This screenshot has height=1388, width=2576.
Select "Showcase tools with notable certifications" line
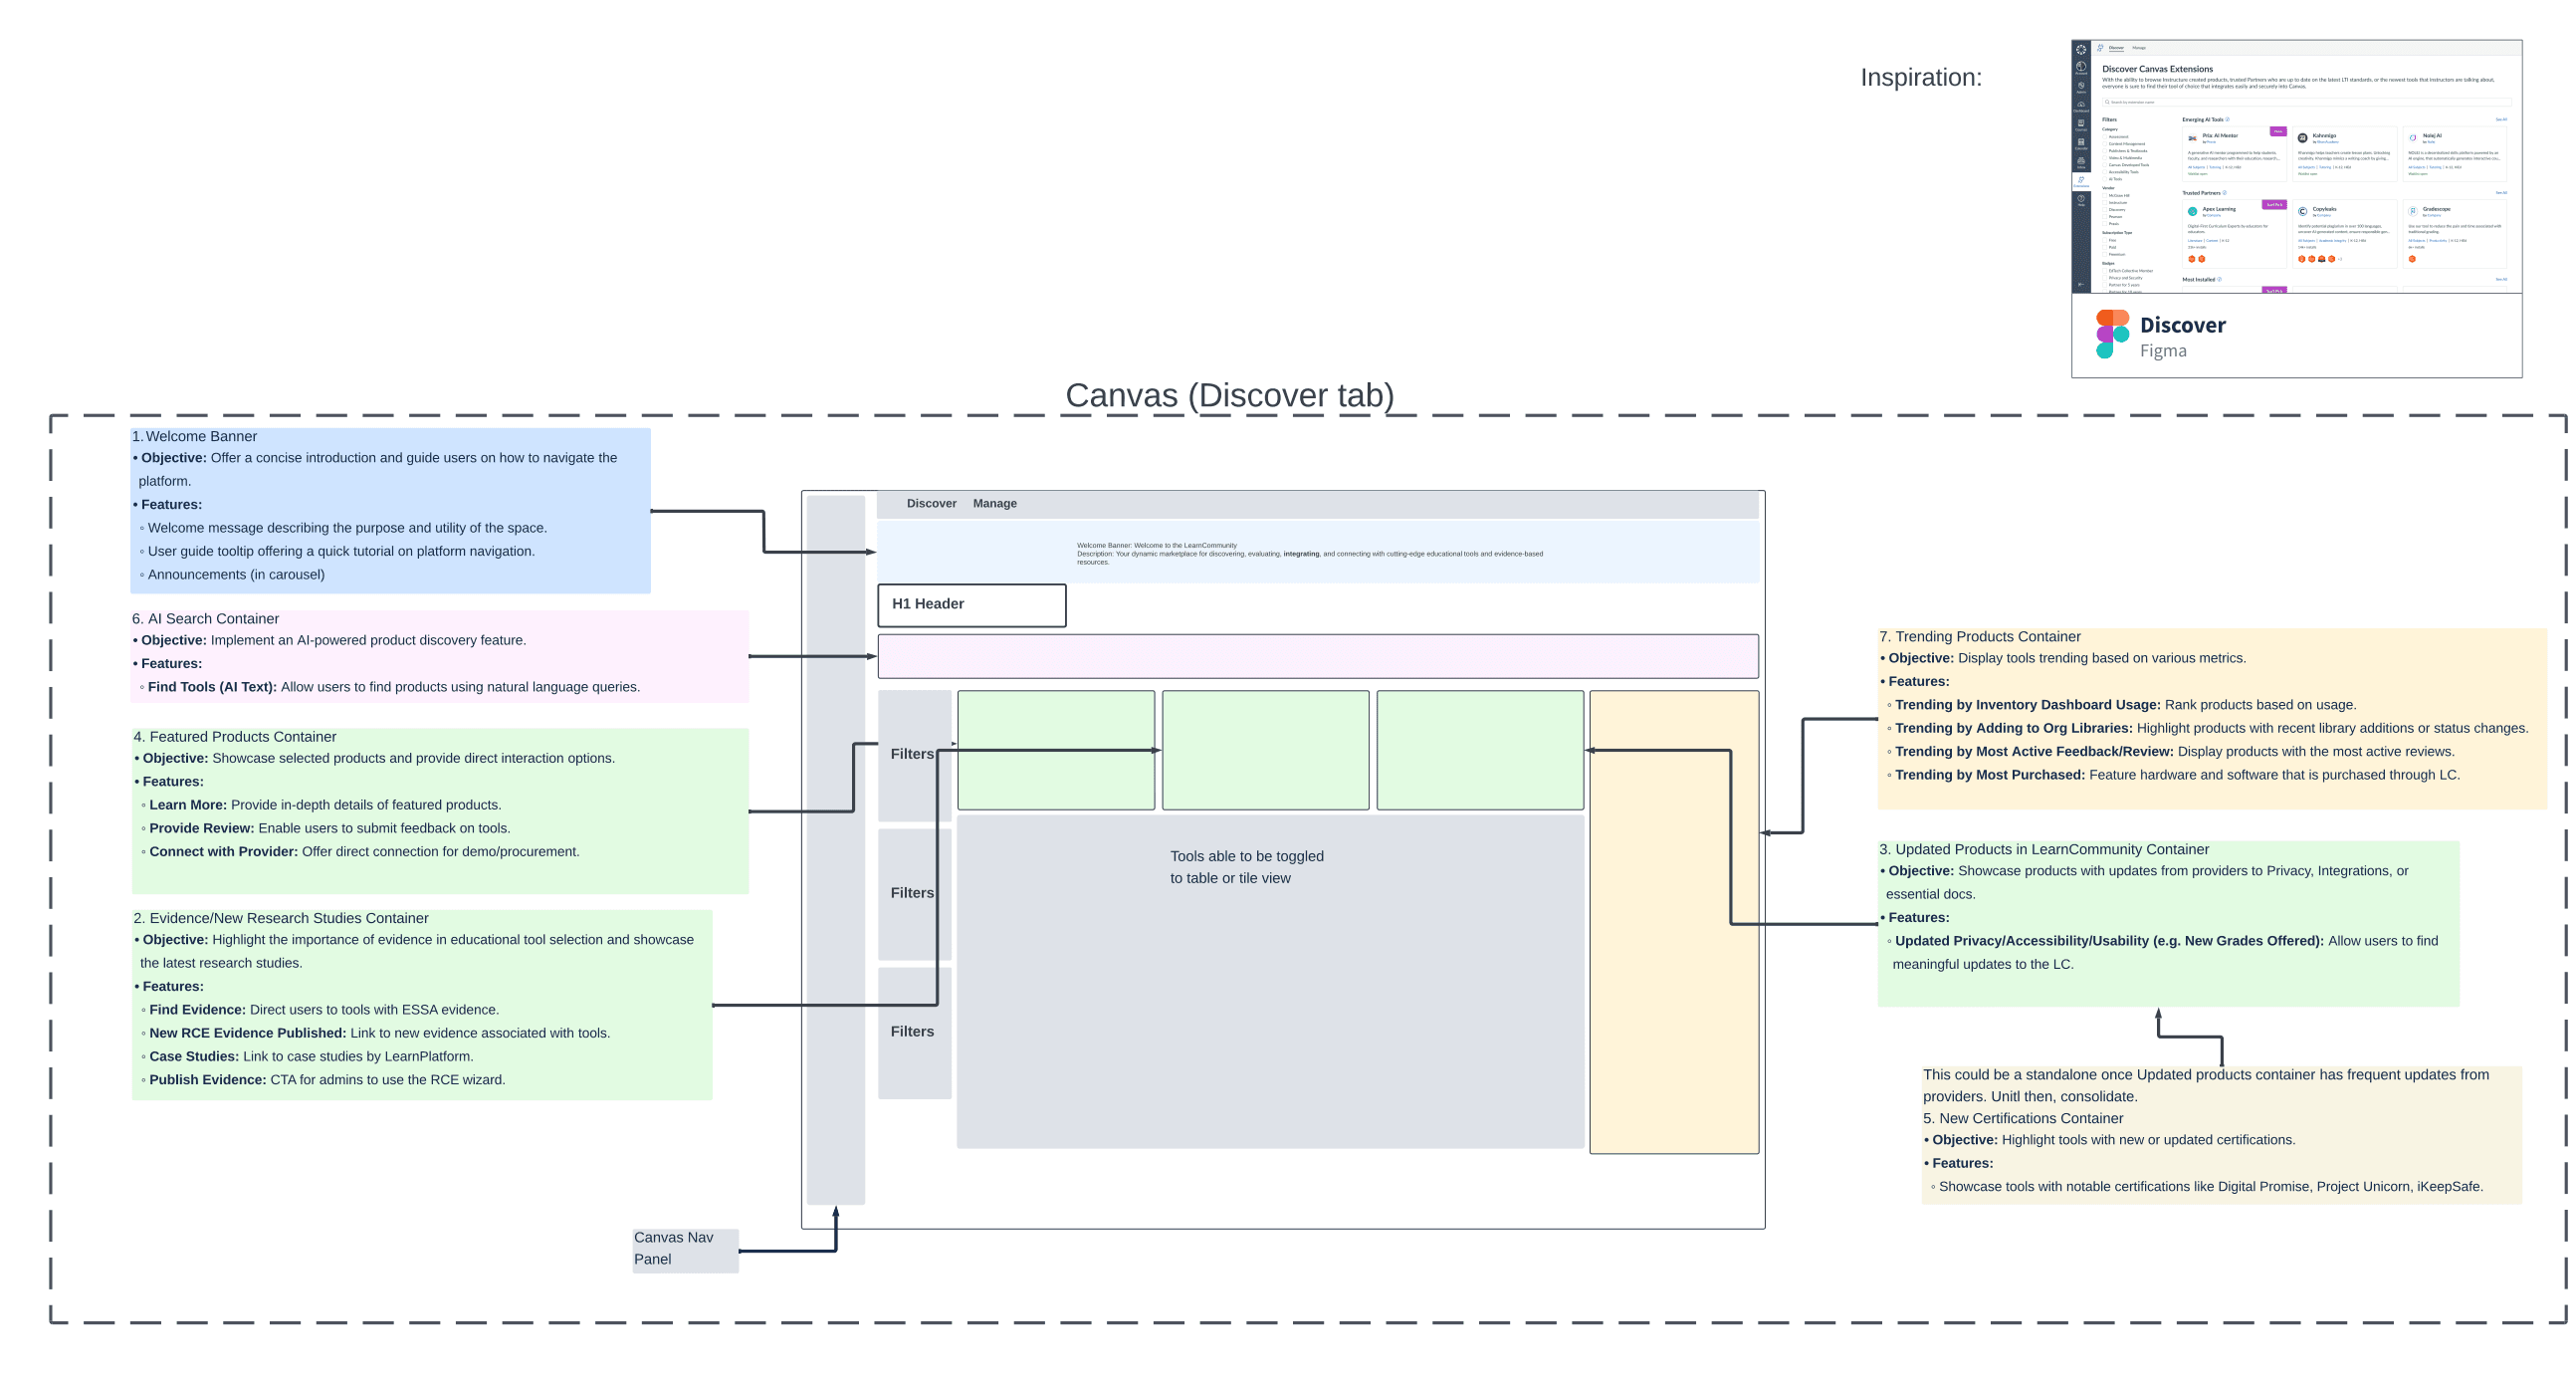click(2207, 1187)
